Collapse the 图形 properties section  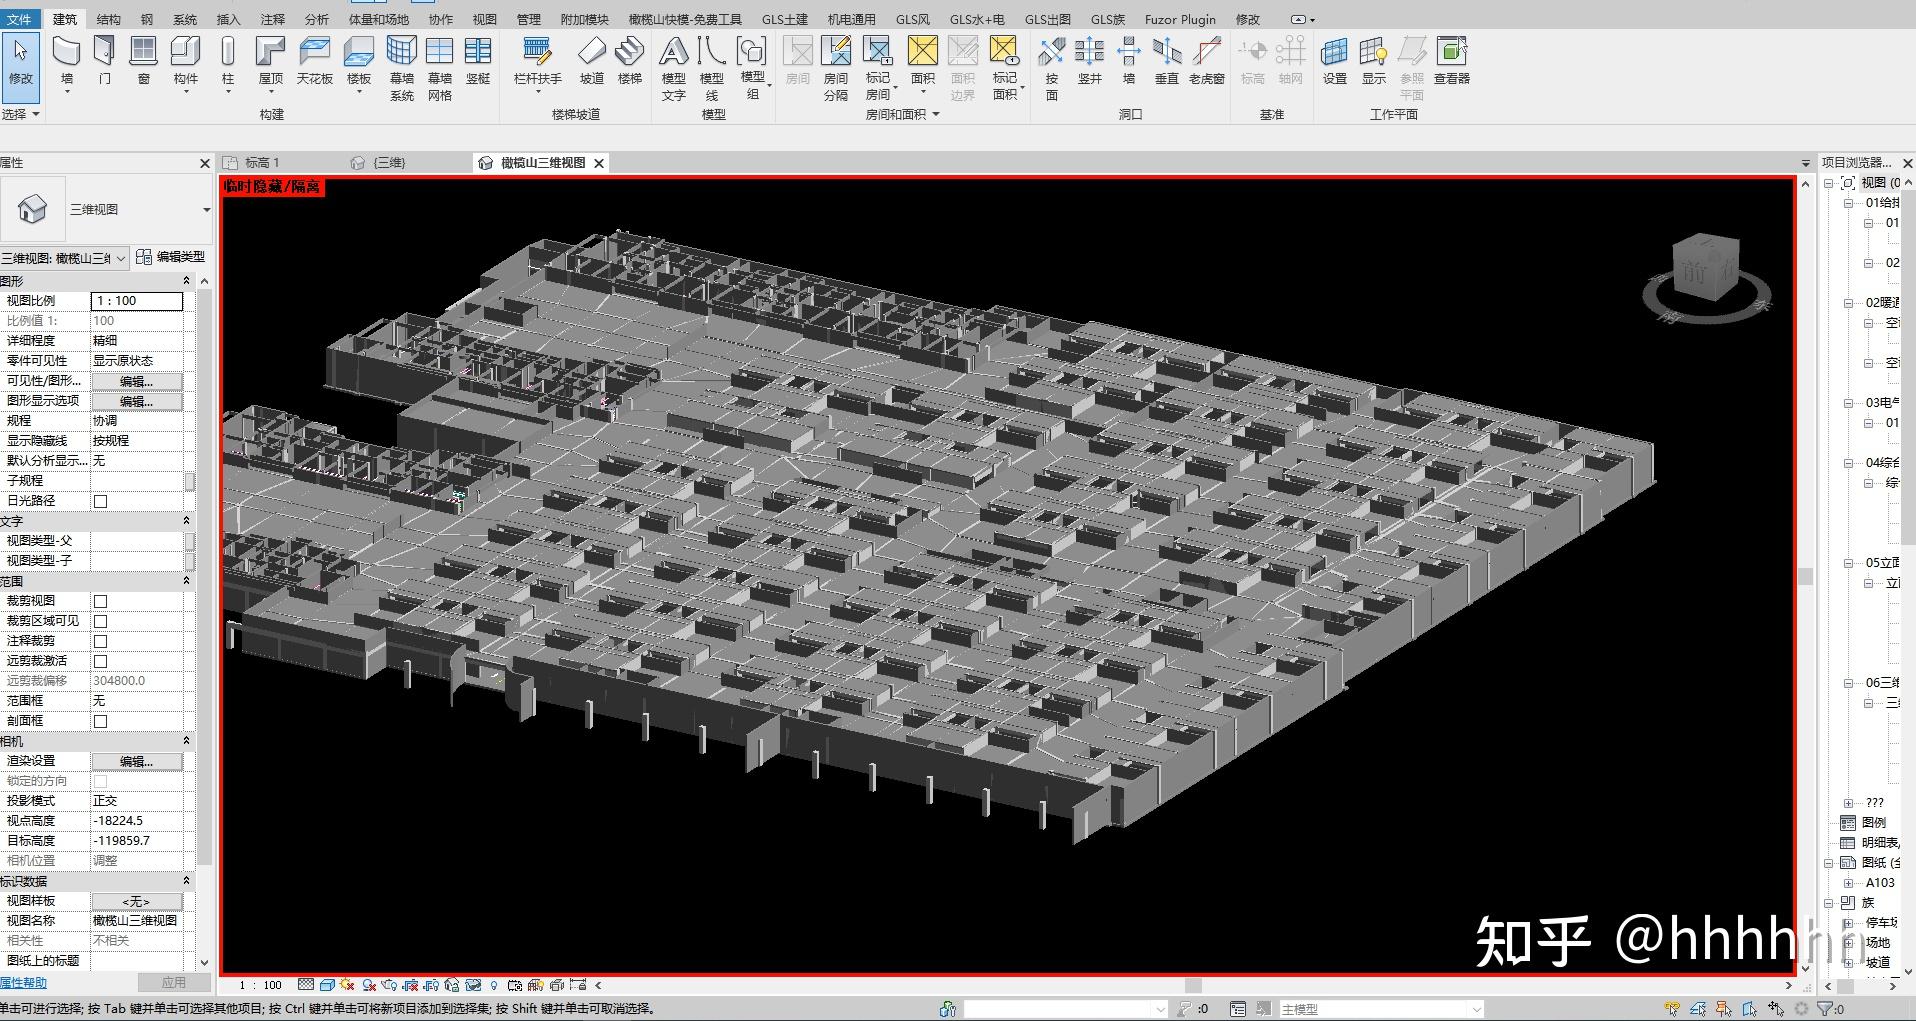(x=186, y=281)
